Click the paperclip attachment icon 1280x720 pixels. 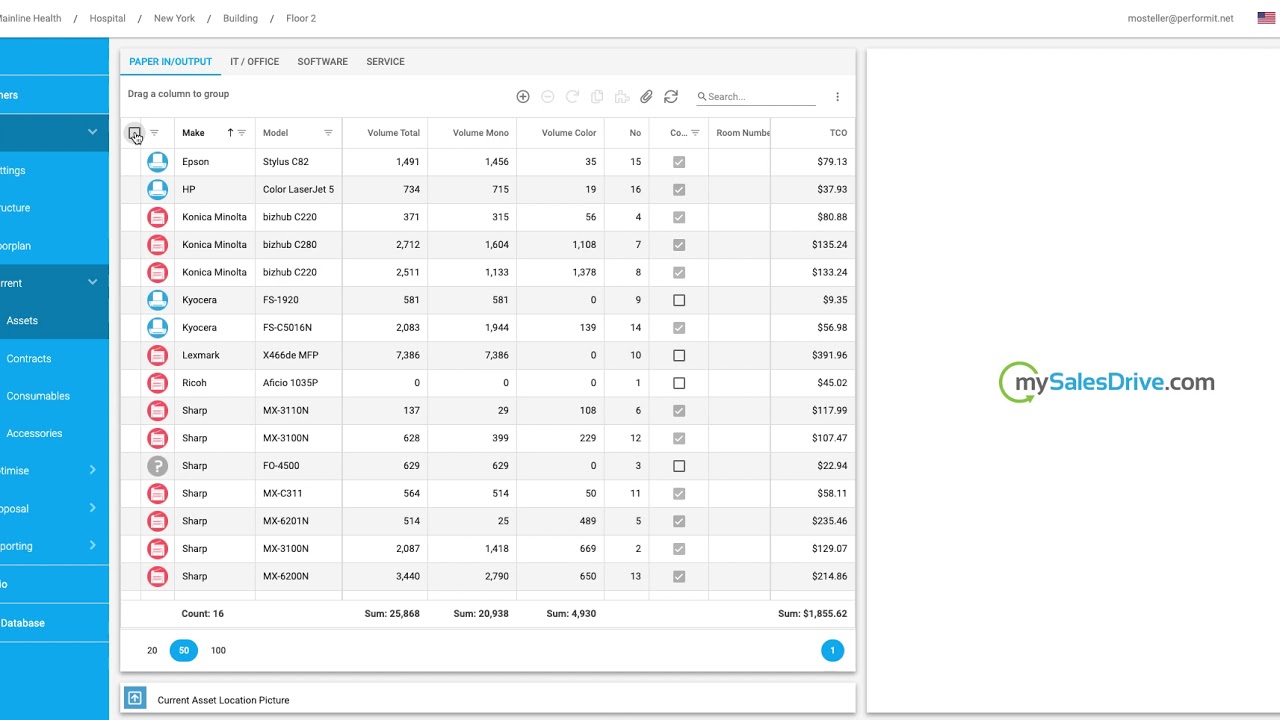[646, 97]
